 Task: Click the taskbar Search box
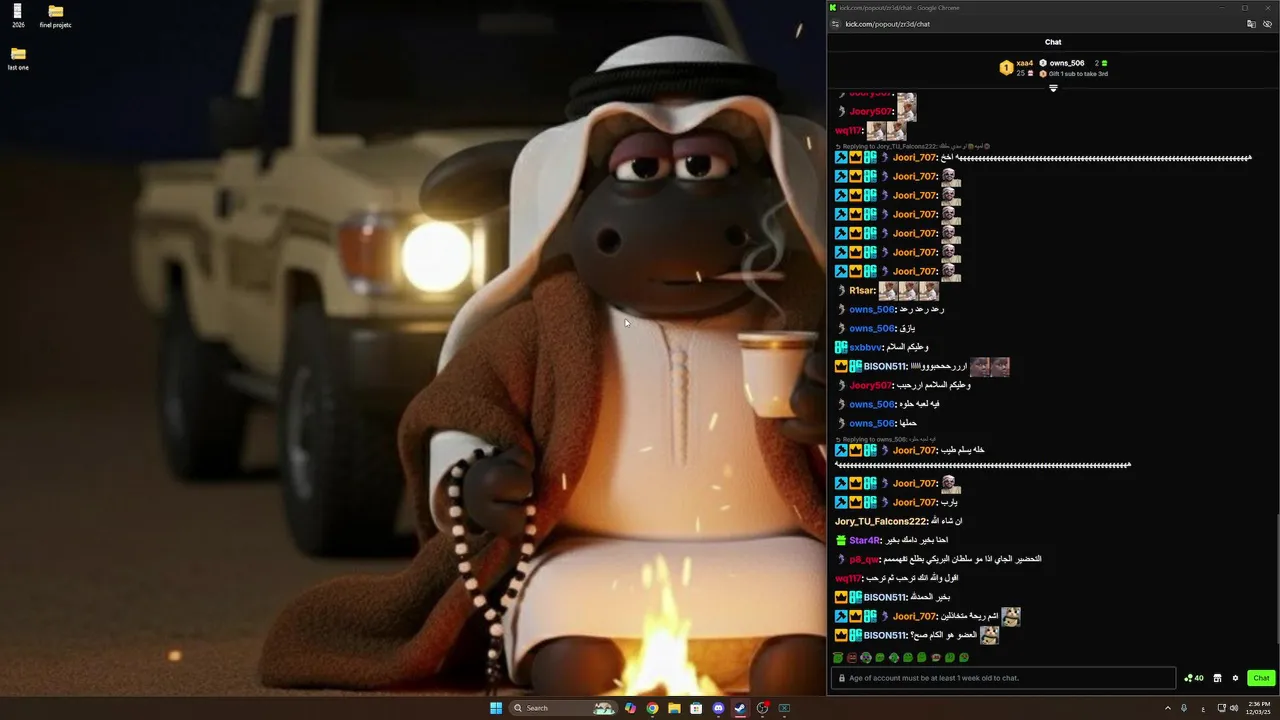pos(564,708)
